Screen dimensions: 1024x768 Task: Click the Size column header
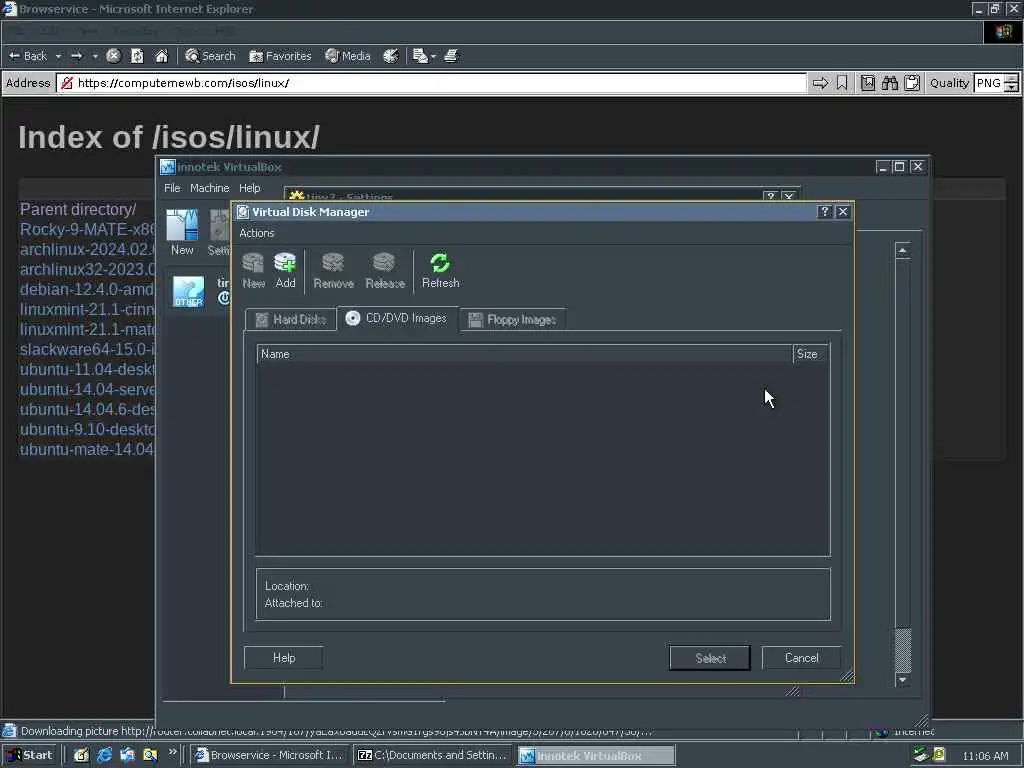810,354
